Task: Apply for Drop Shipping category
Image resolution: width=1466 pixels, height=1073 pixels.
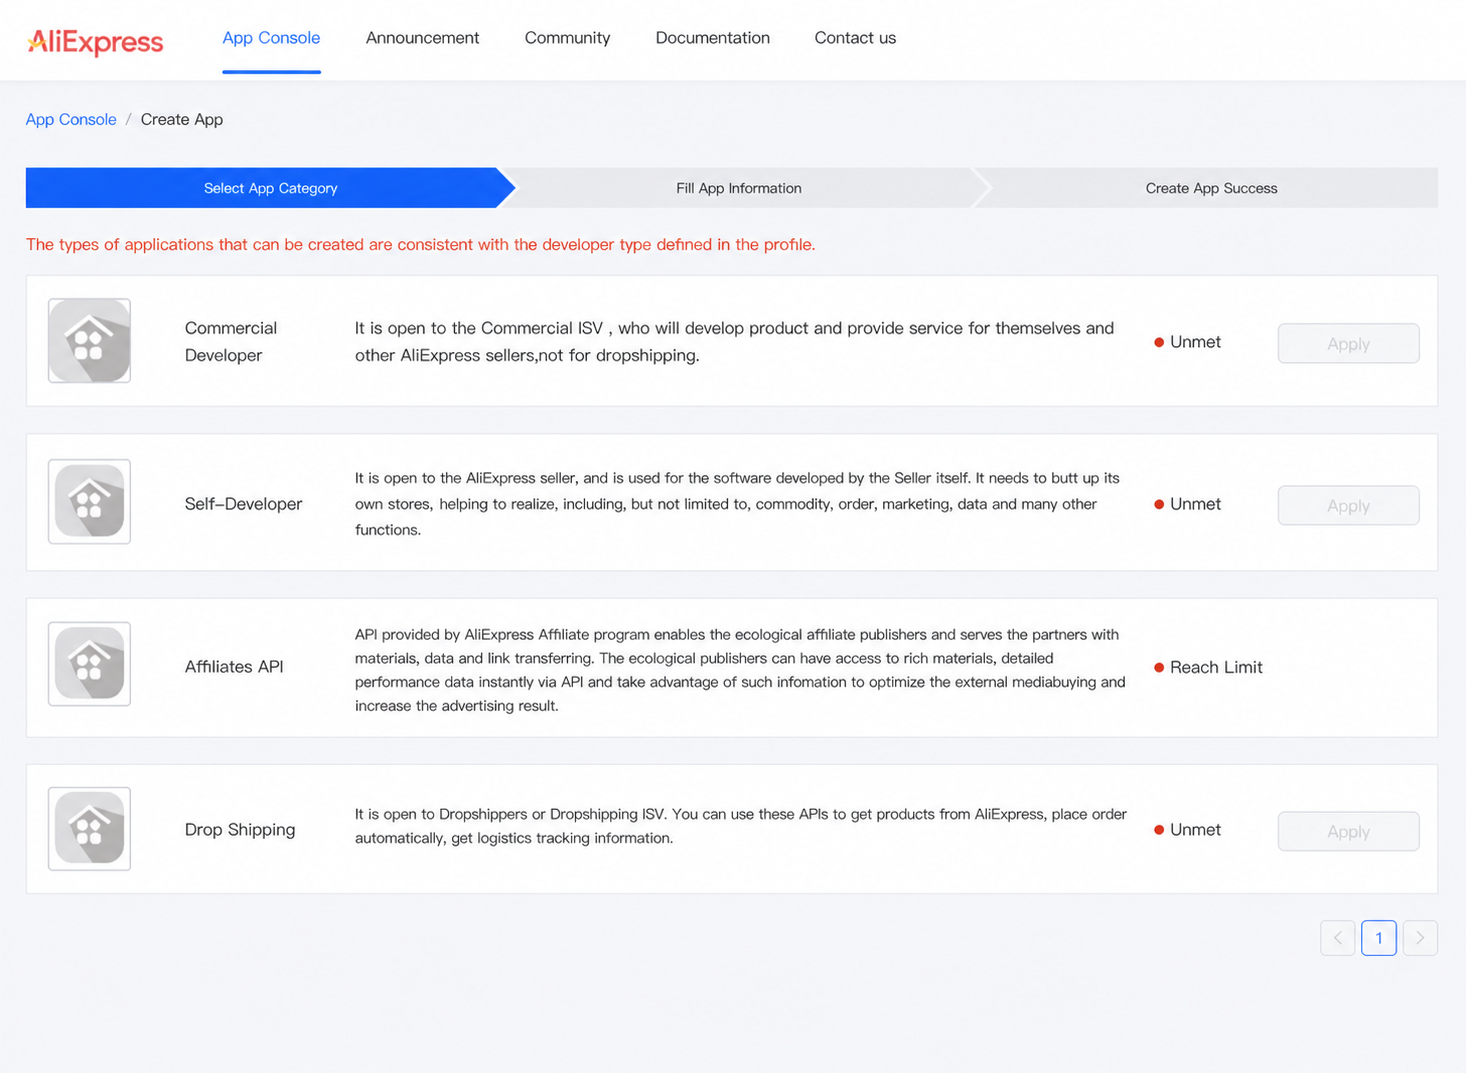Action: [x=1348, y=831]
